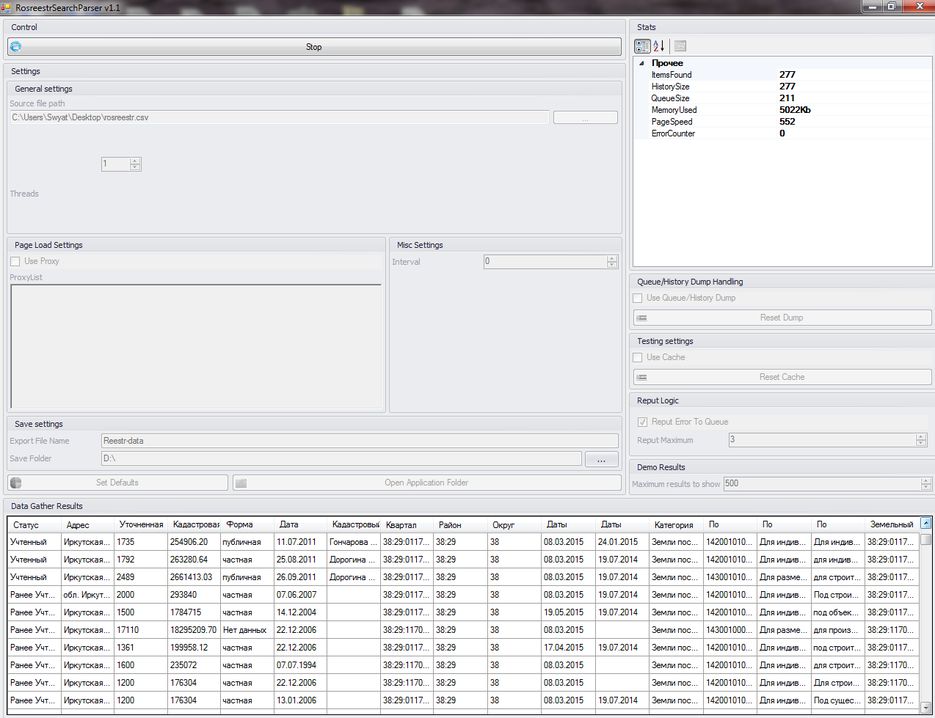Select cell with value 17110

point(141,630)
